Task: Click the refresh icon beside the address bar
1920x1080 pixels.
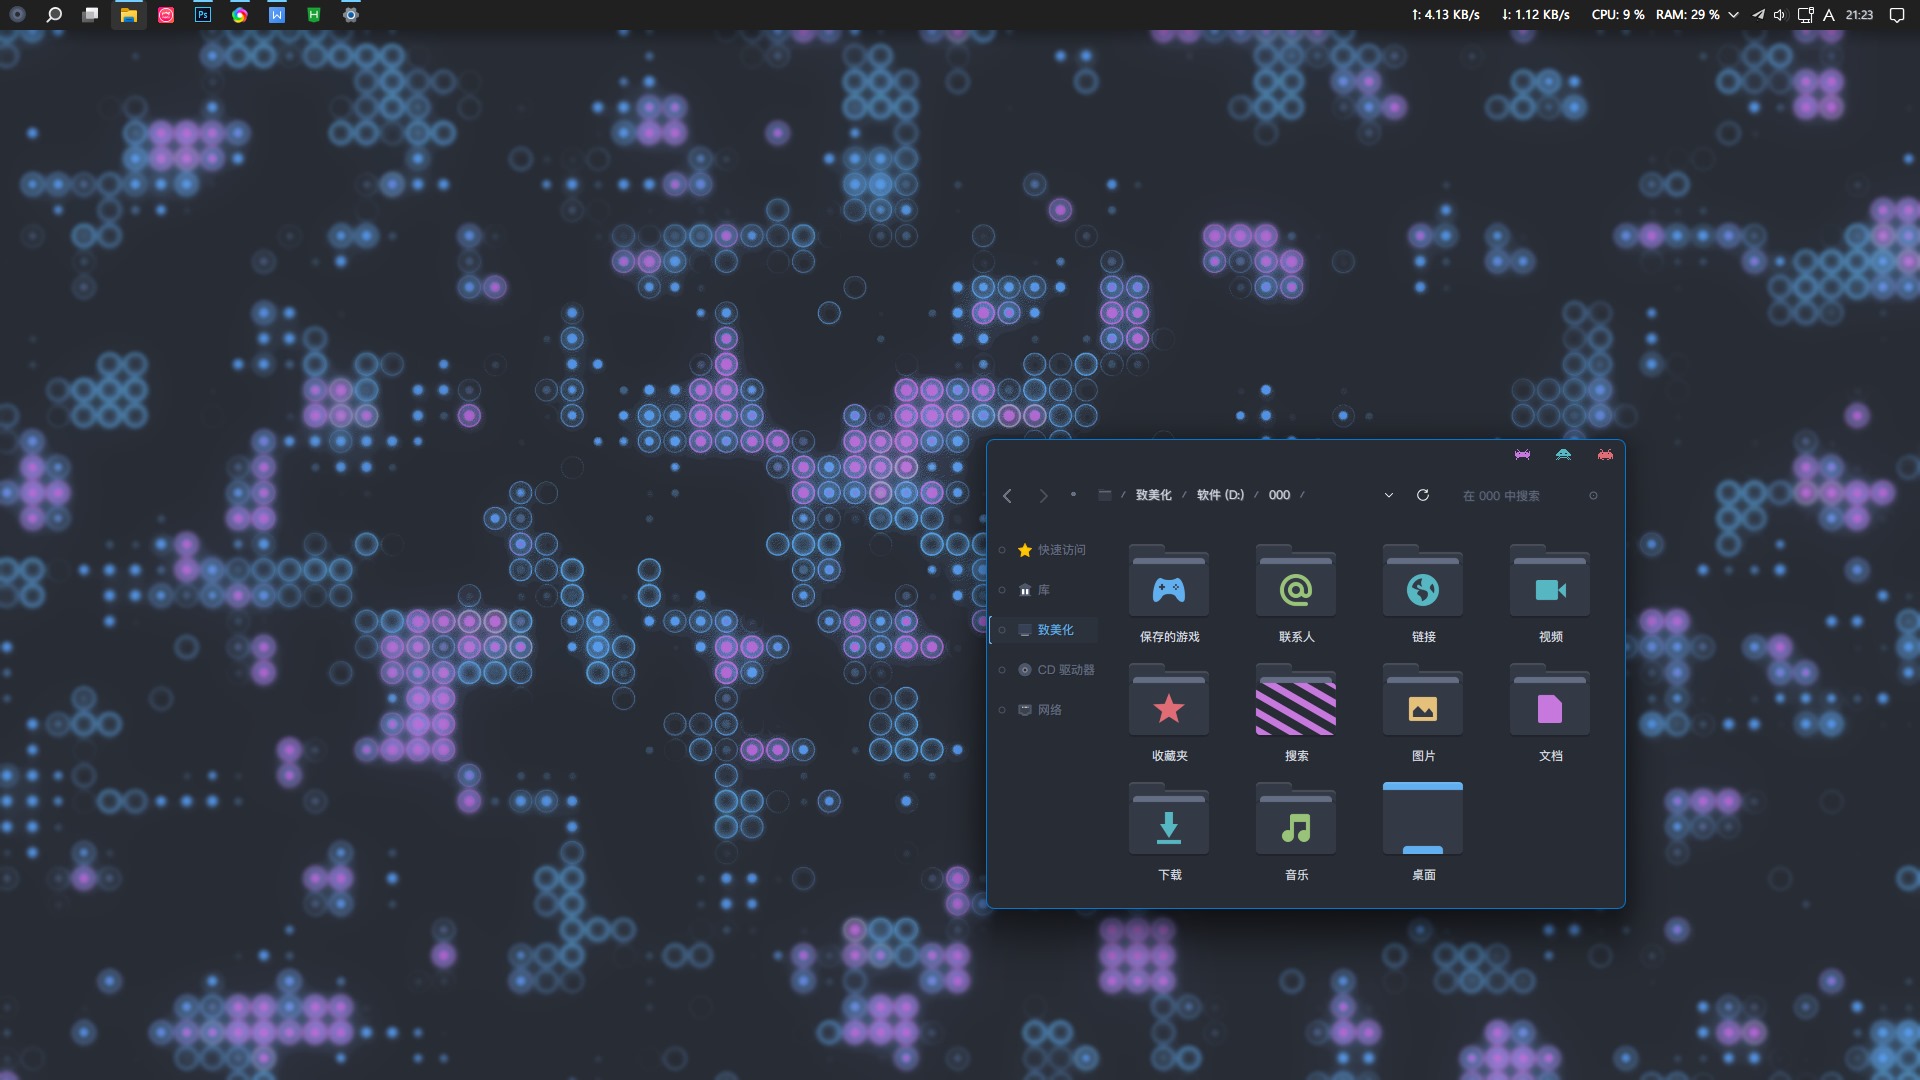Action: tap(1422, 495)
